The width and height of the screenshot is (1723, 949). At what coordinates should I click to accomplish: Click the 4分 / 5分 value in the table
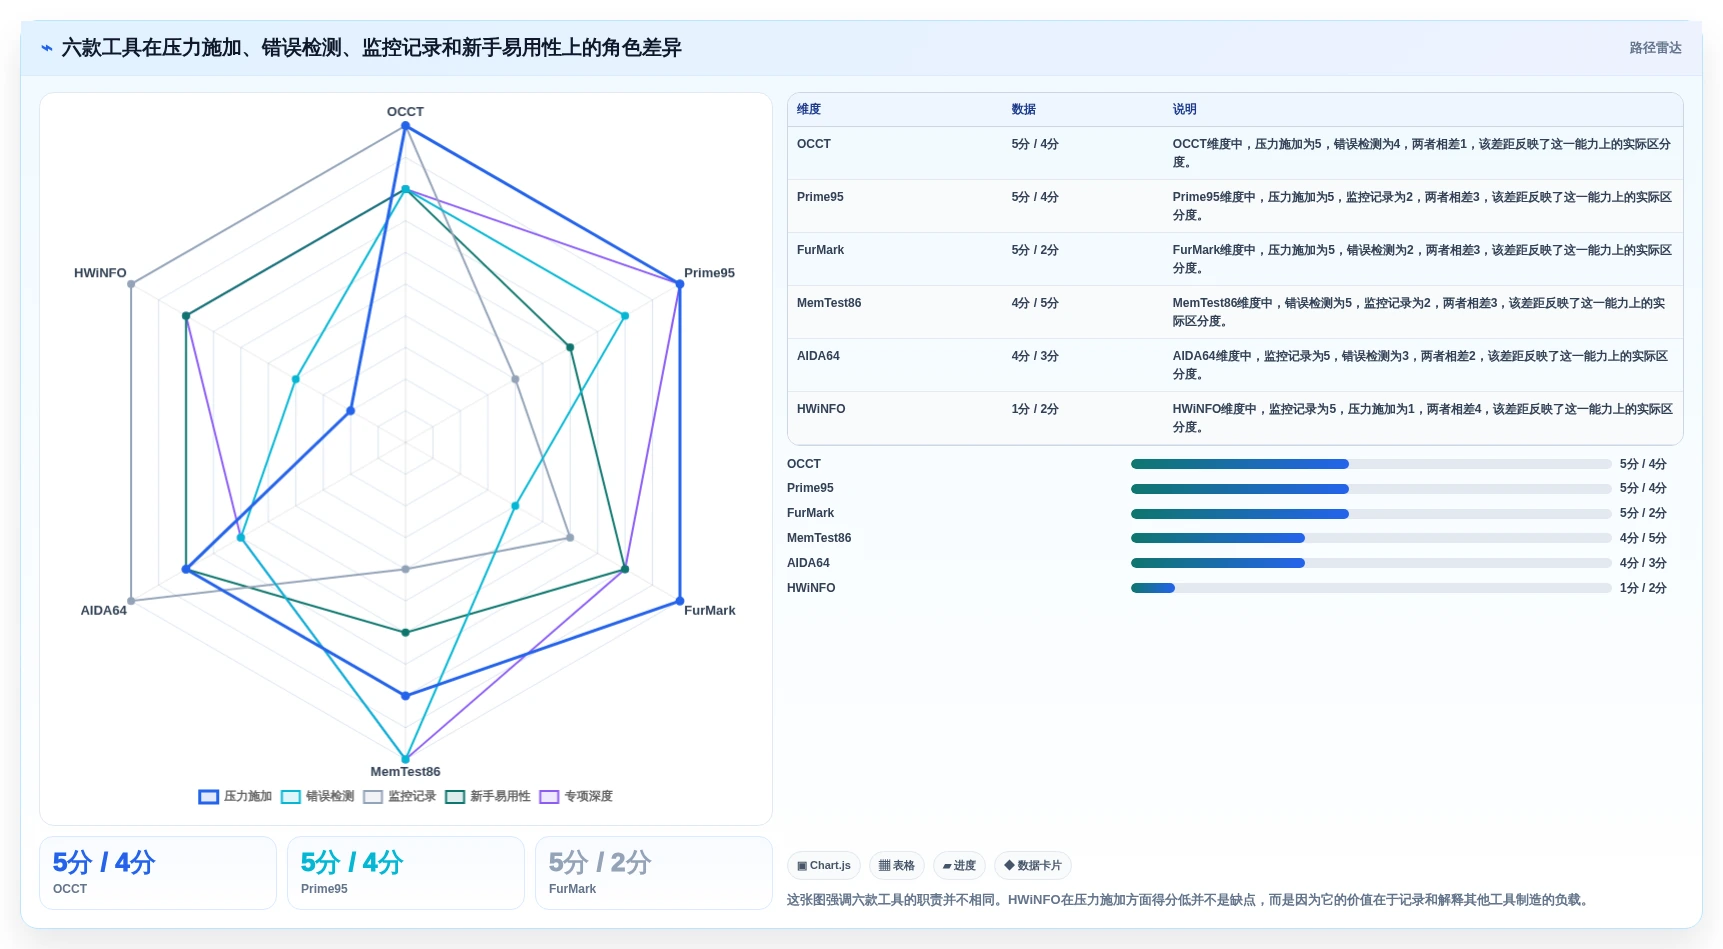(x=1035, y=303)
